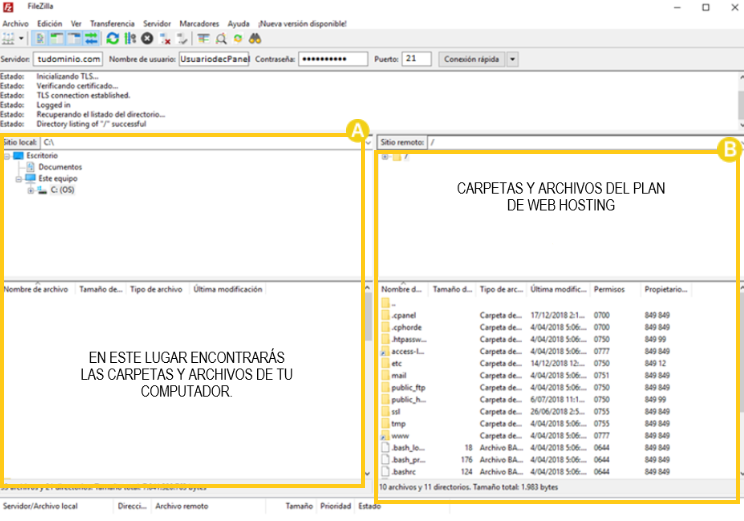744x521 pixels.
Task: Click the Sitio local path field
Action: point(202,142)
